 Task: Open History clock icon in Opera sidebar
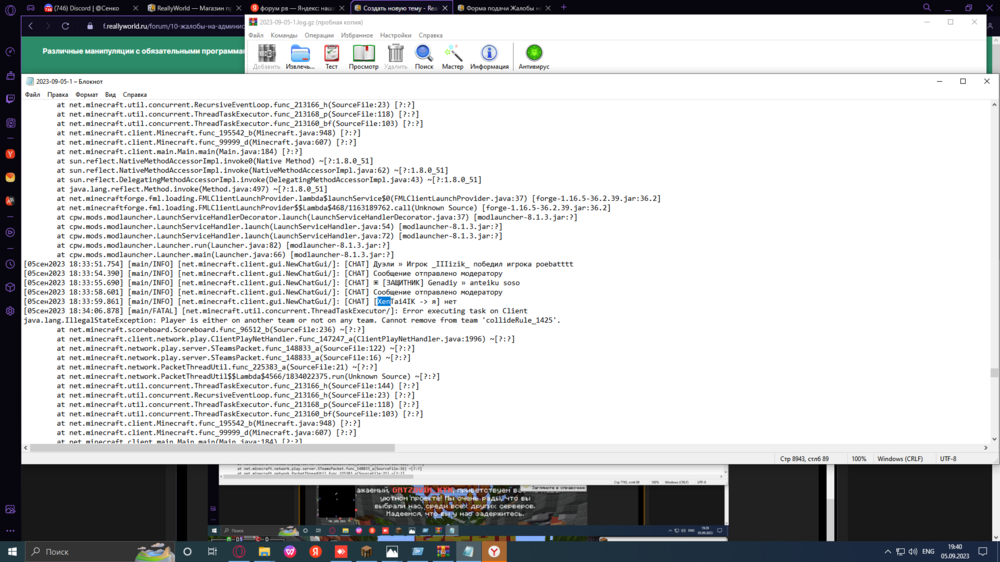[10, 264]
